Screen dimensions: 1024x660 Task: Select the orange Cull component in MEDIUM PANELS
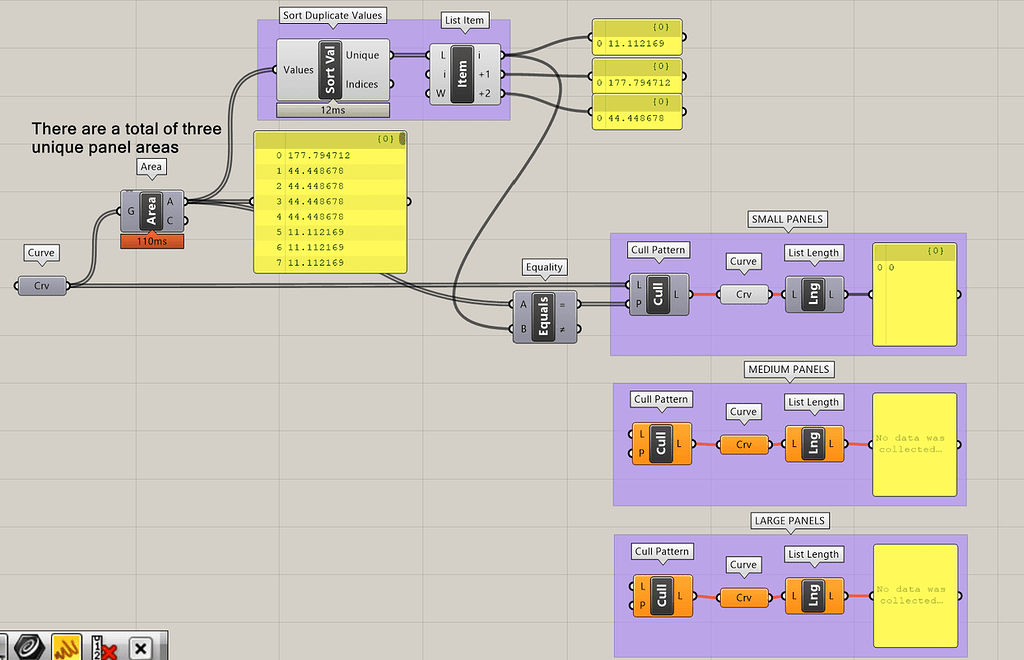(x=661, y=443)
